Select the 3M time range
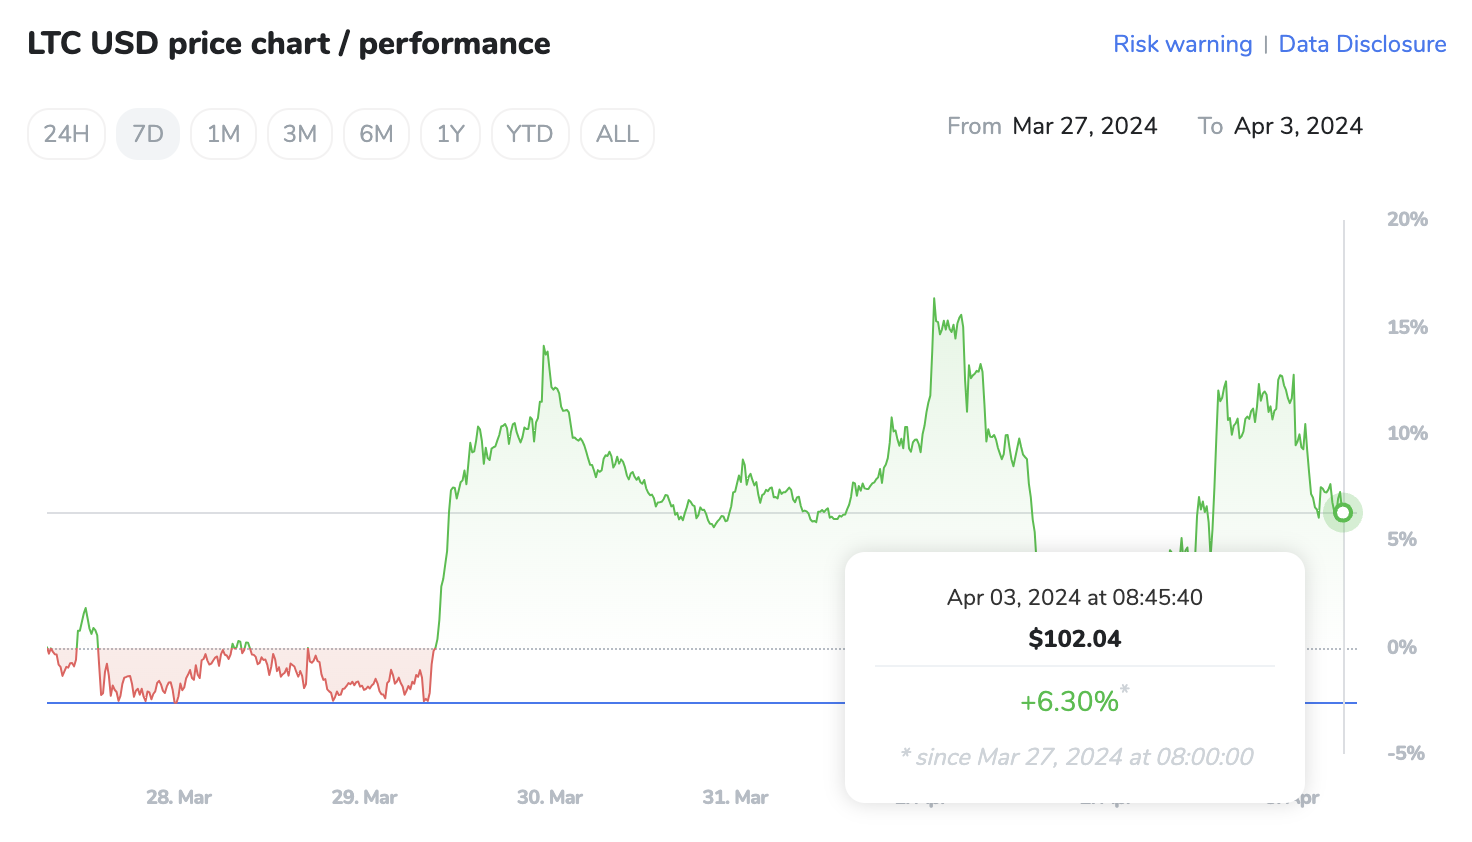Screen dimensions: 1472x842 tap(299, 133)
